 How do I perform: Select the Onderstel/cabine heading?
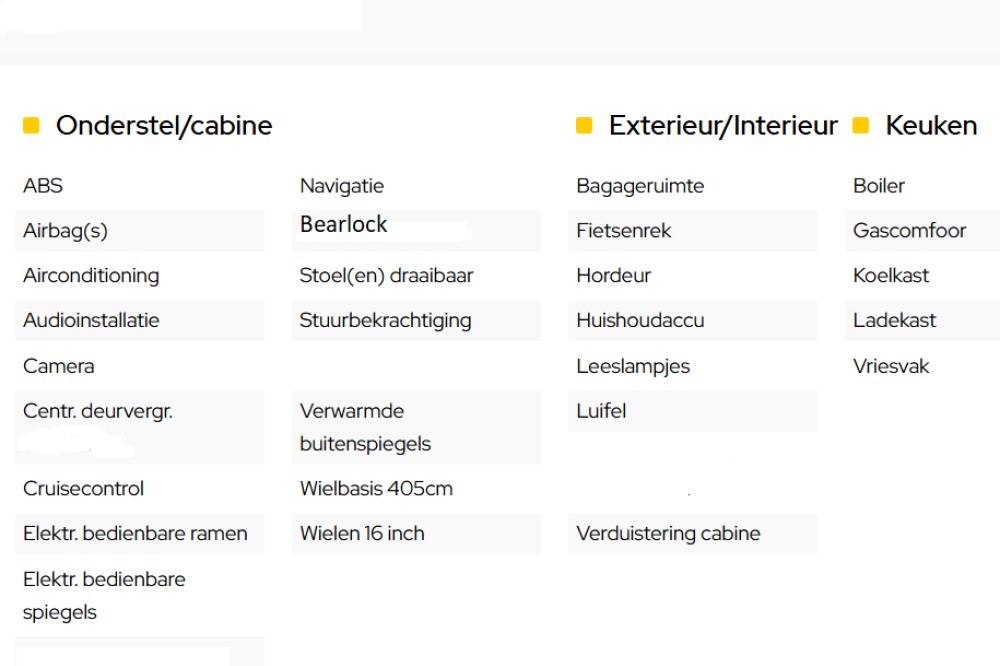164,126
